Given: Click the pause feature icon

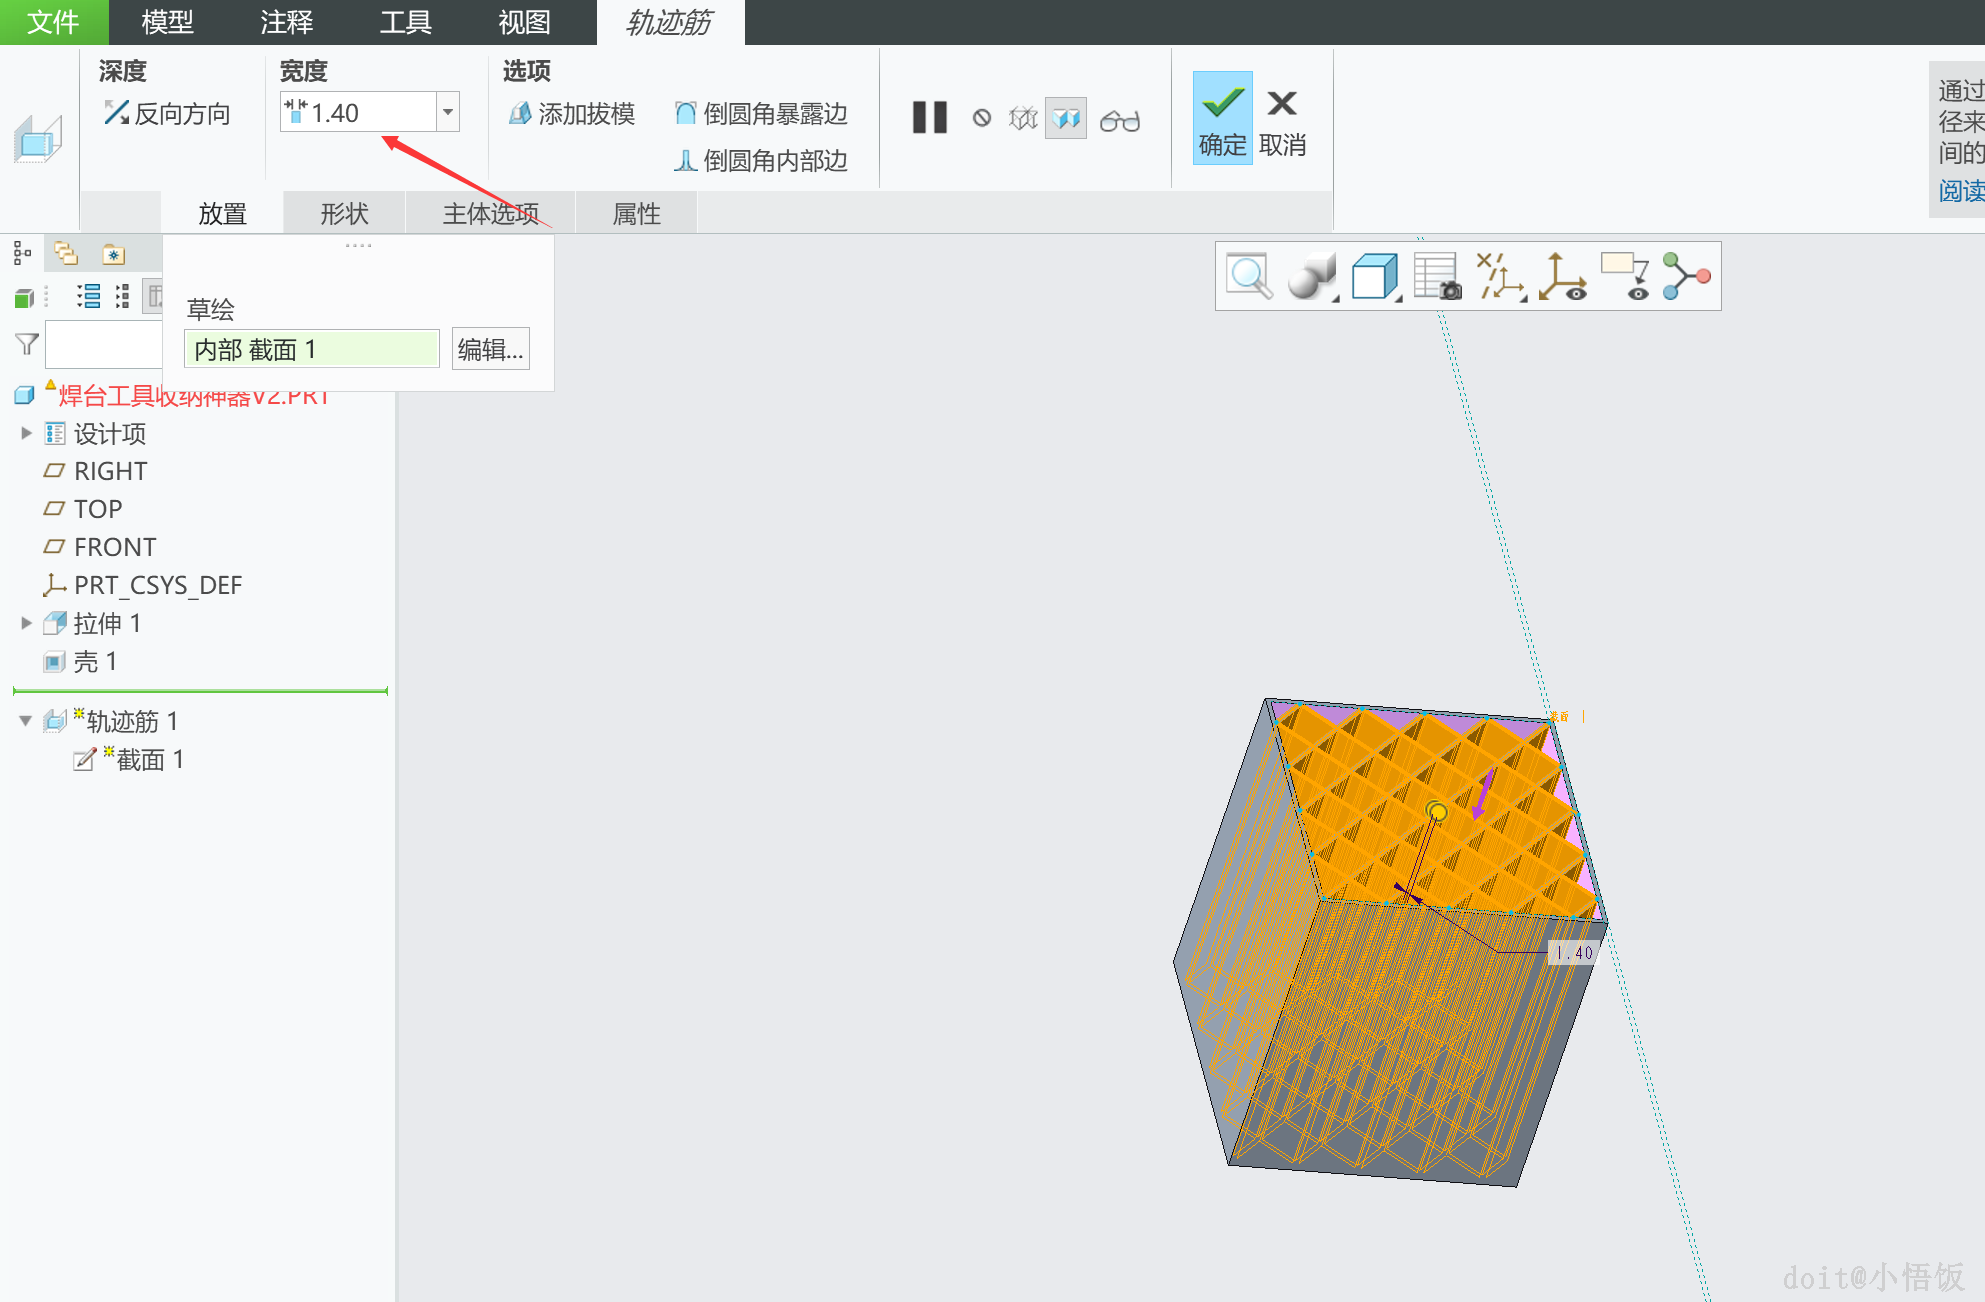Looking at the screenshot, I should pyautogui.click(x=929, y=118).
